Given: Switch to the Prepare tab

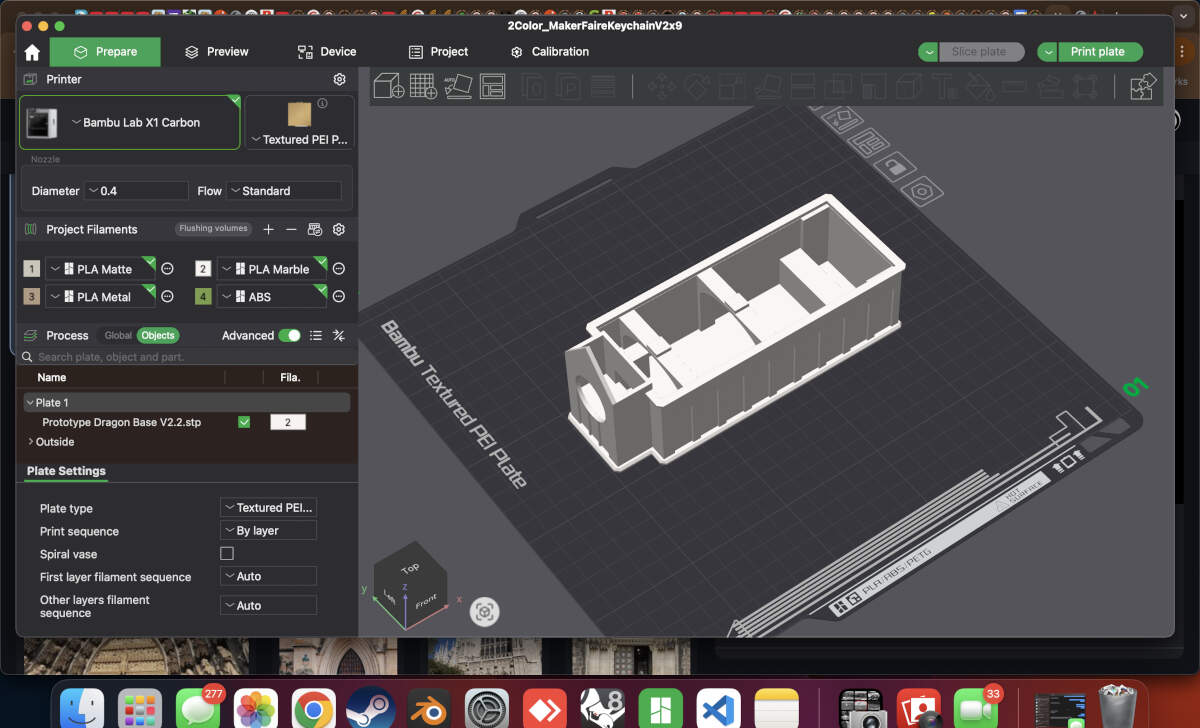Looking at the screenshot, I should click(105, 52).
